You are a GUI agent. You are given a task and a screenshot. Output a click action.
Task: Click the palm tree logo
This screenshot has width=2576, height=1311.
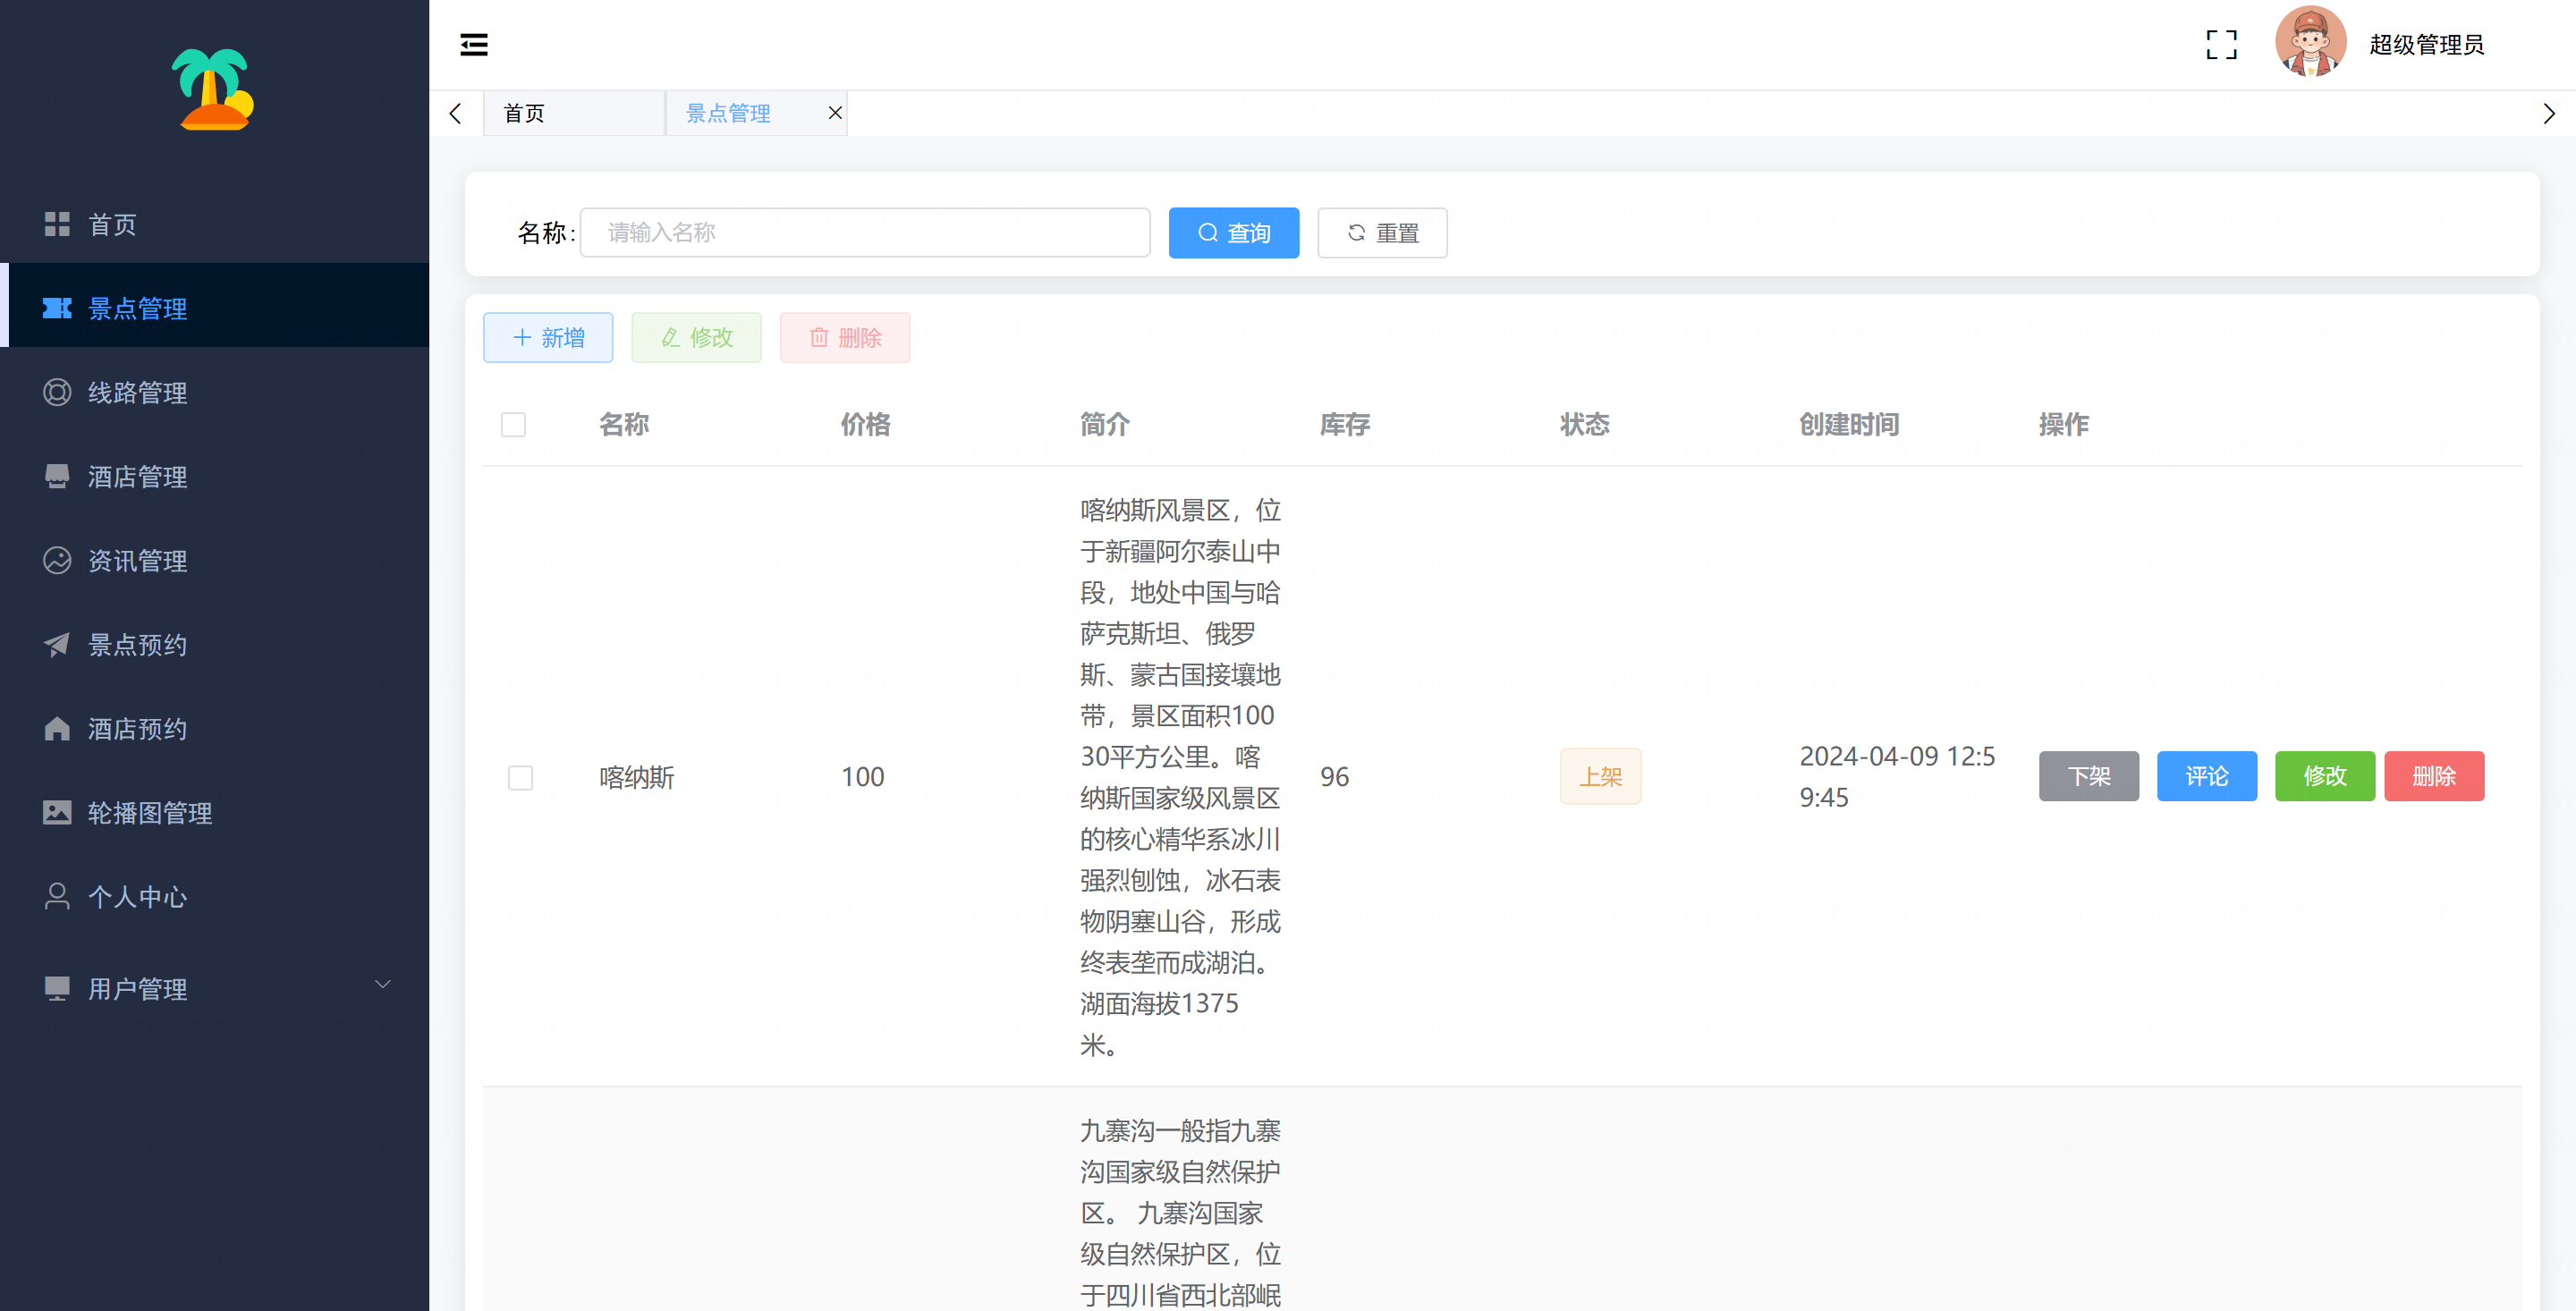213,90
